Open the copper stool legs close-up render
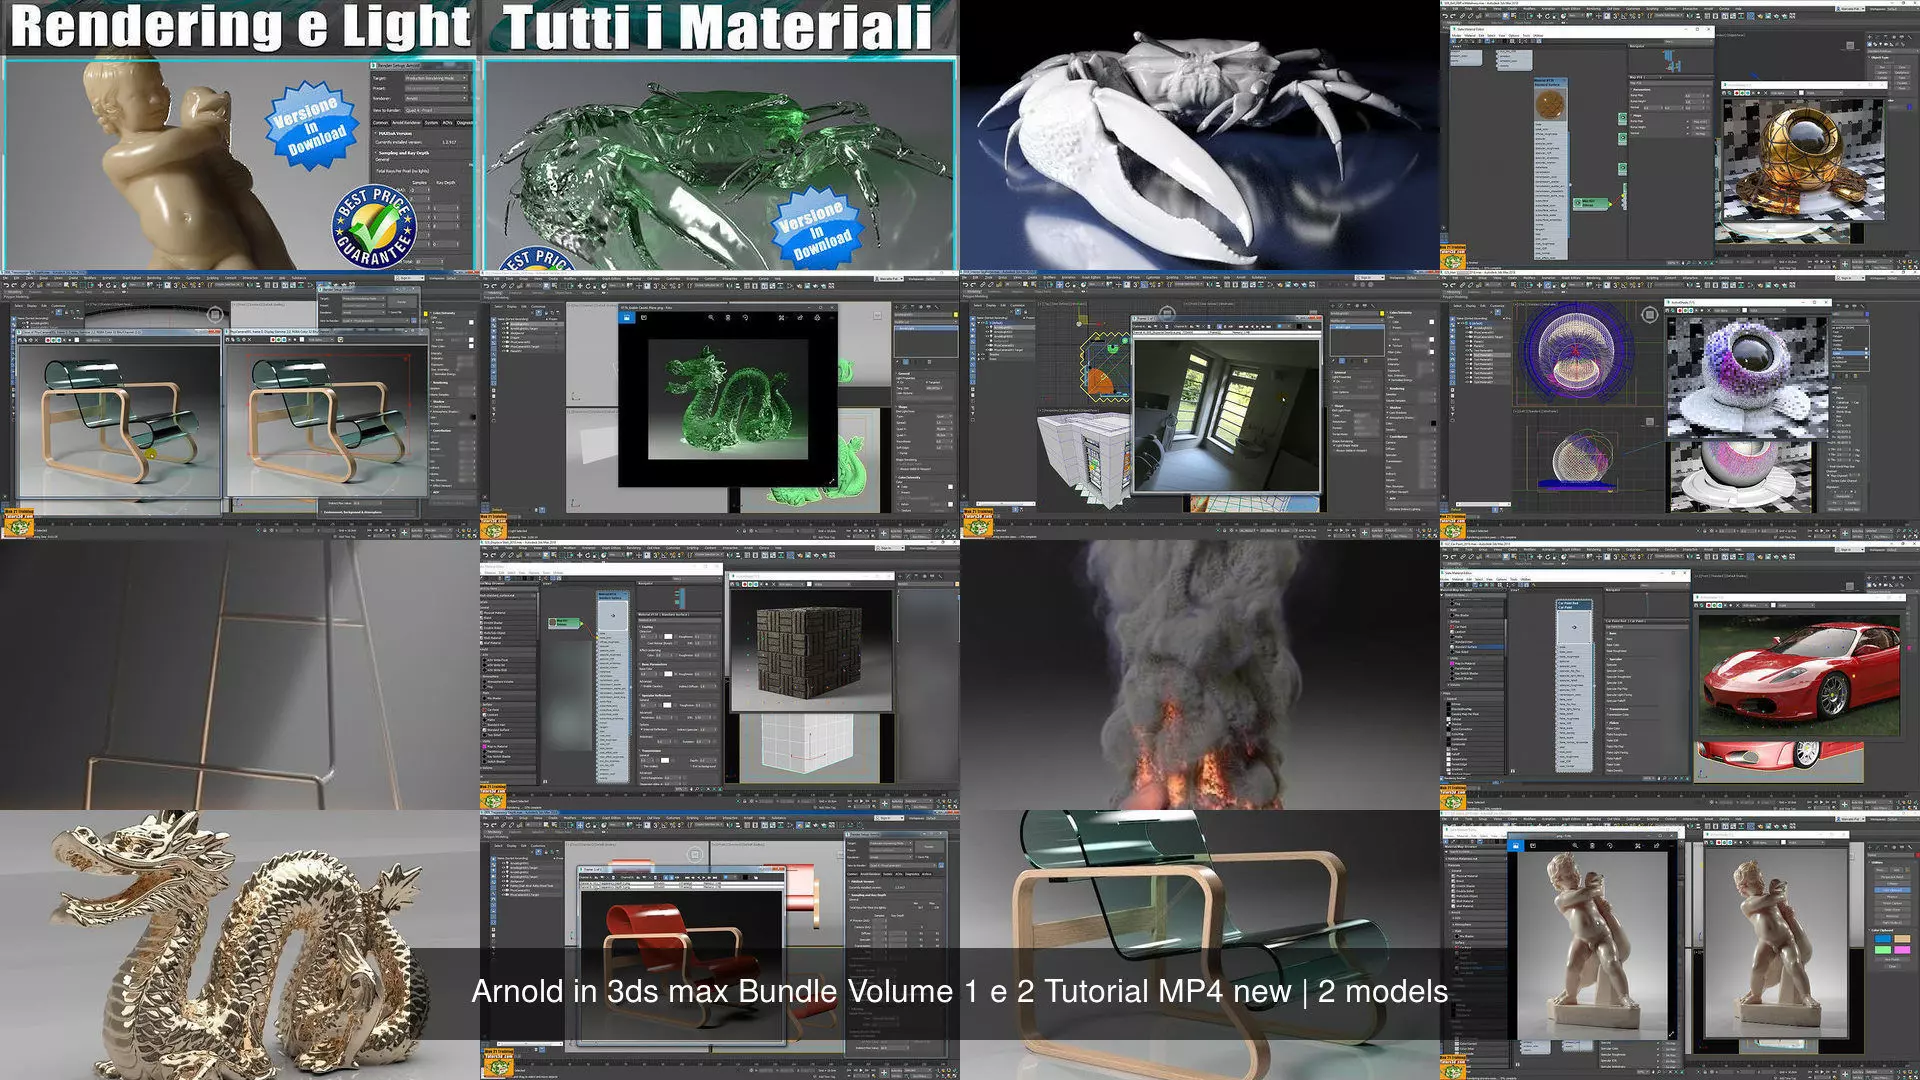Image resolution: width=1920 pixels, height=1080 pixels. 240,675
